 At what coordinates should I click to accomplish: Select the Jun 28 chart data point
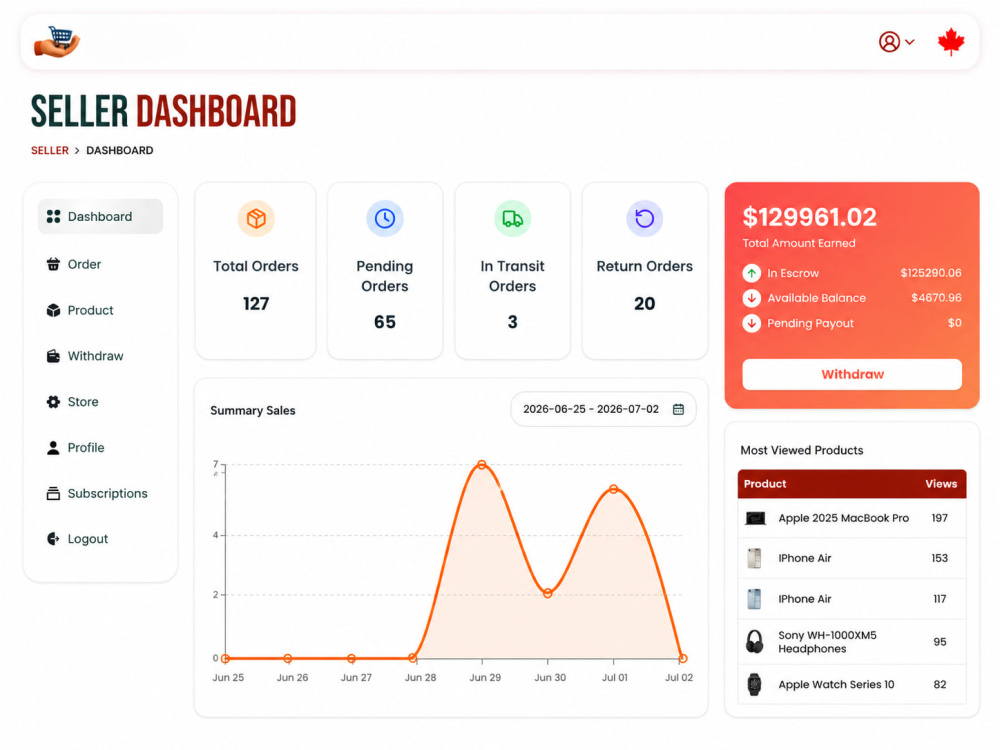[x=413, y=658]
